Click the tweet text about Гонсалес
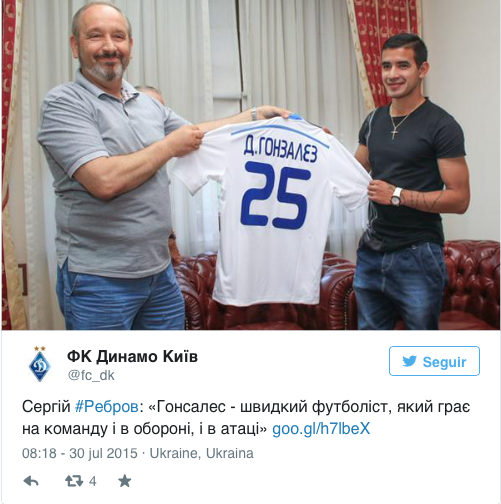The width and height of the screenshot is (501, 504). (x=246, y=418)
